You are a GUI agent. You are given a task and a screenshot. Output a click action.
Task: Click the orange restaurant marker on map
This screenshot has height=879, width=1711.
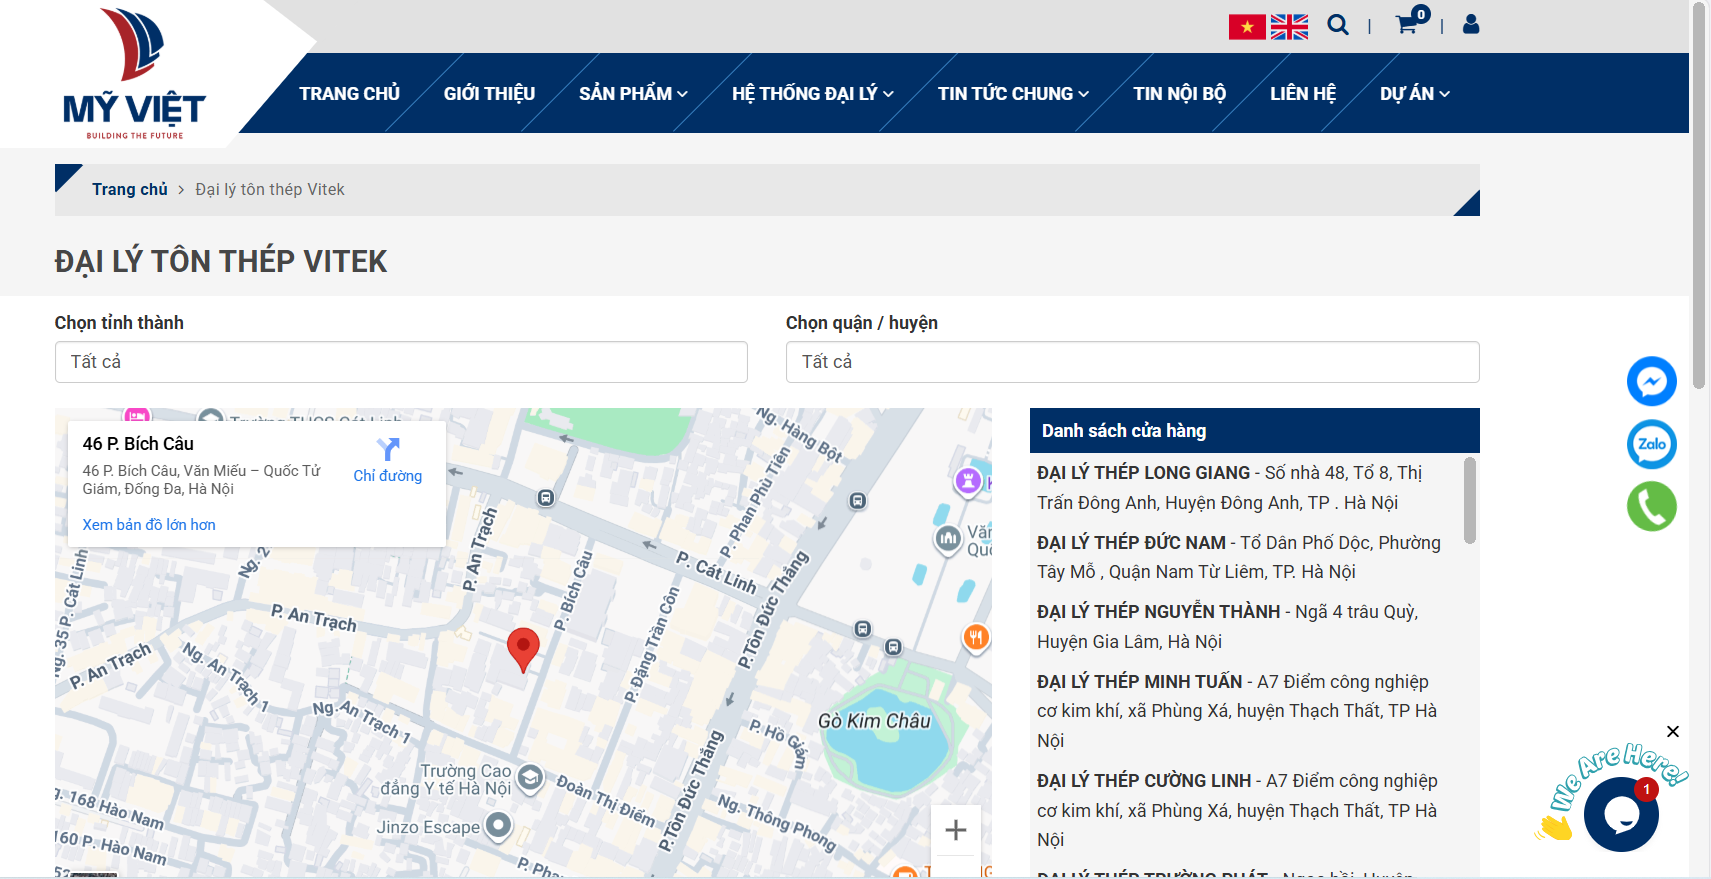coord(976,637)
